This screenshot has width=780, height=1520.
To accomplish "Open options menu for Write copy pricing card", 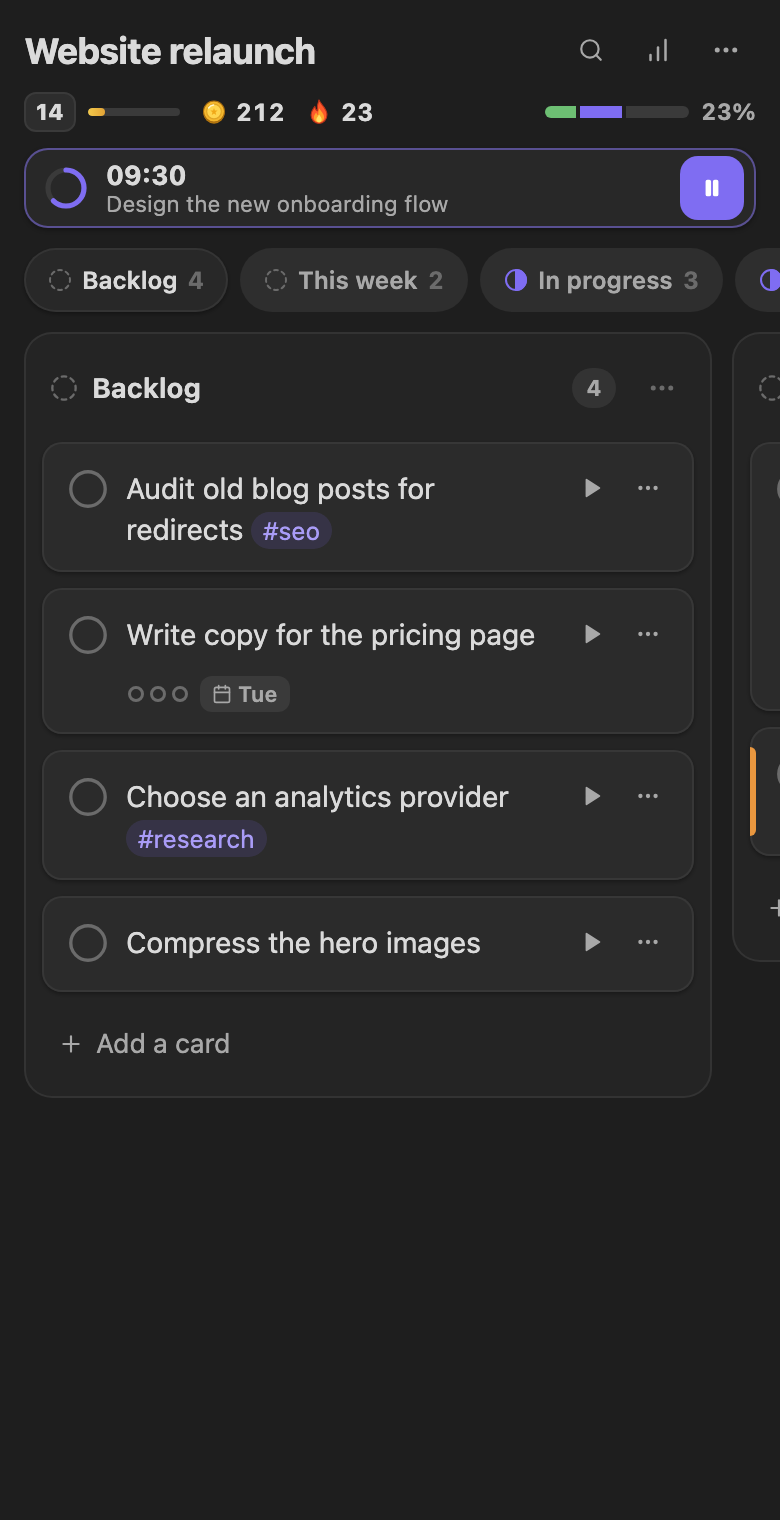I will [x=648, y=634].
